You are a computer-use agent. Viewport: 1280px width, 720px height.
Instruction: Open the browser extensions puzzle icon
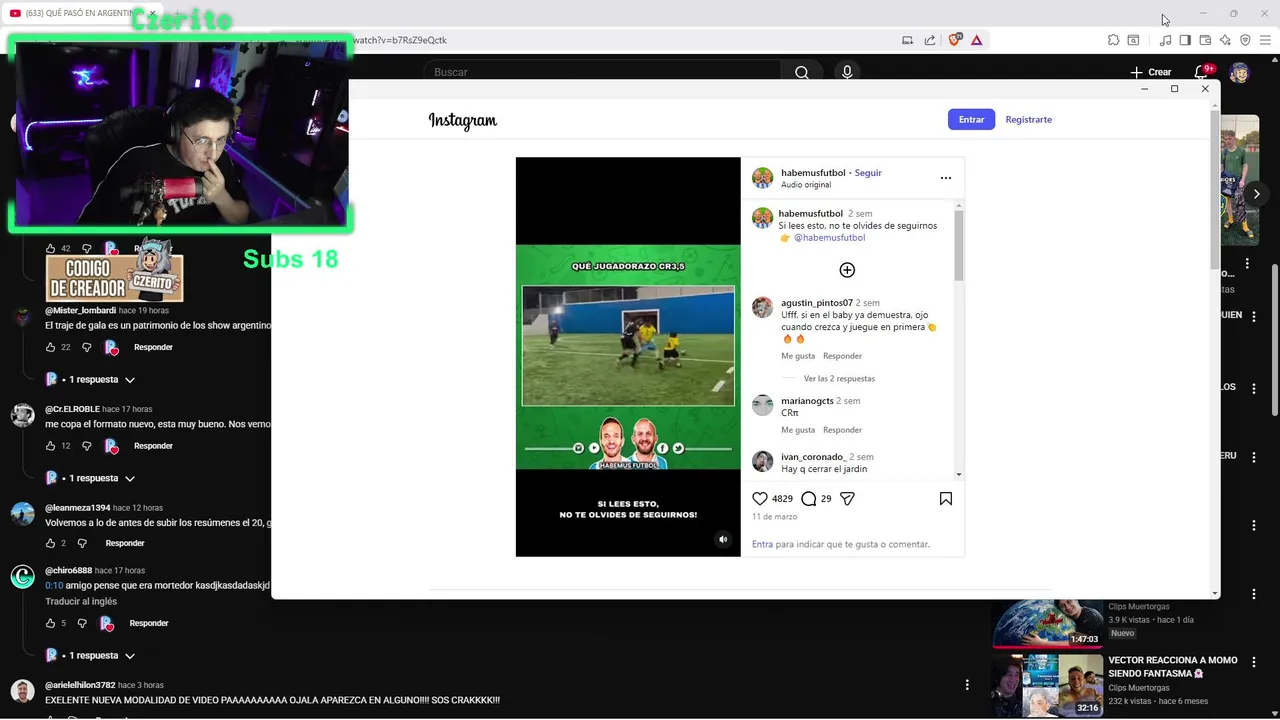pyautogui.click(x=1113, y=40)
